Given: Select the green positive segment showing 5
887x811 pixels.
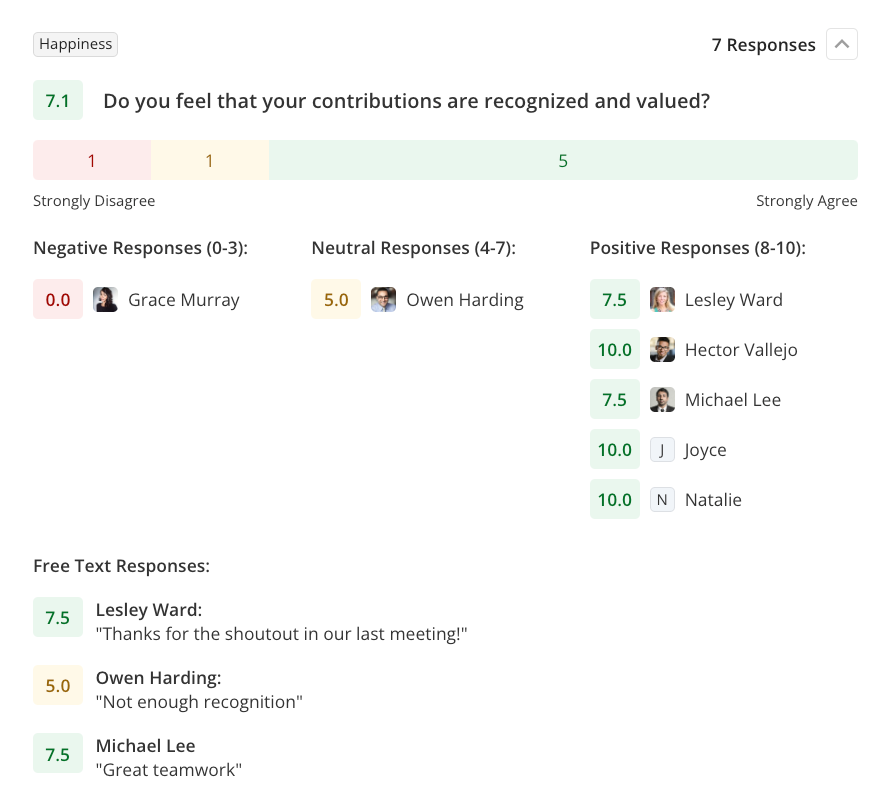Looking at the screenshot, I should coord(563,161).
